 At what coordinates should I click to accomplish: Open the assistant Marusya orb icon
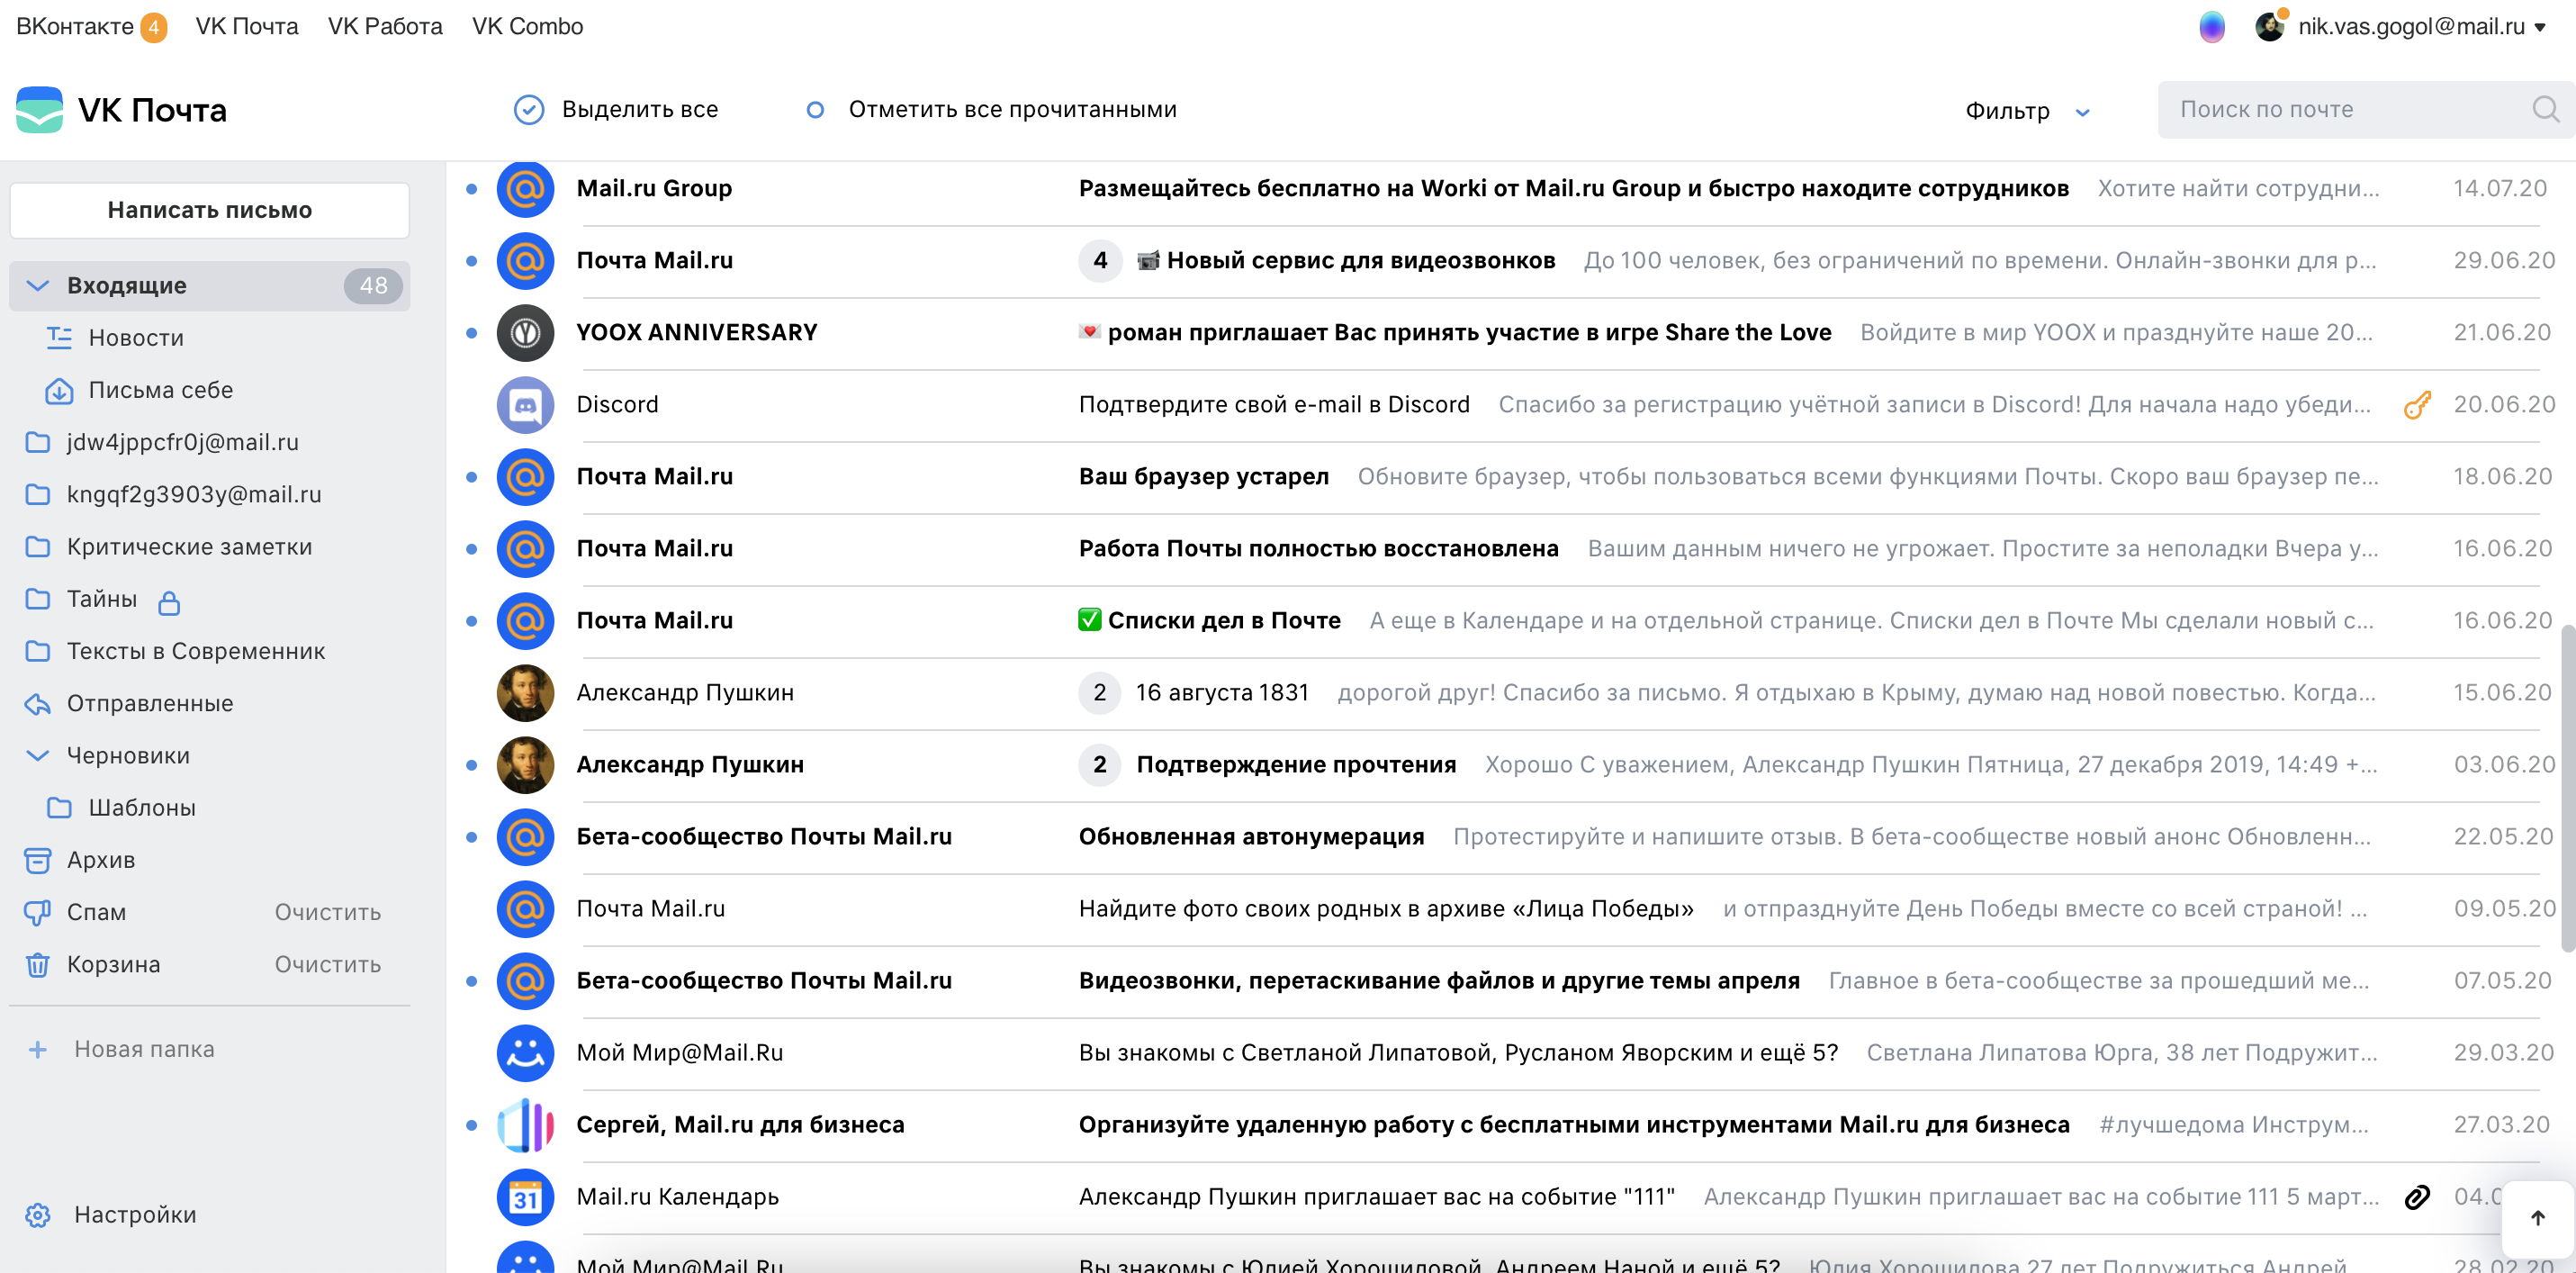[2212, 27]
